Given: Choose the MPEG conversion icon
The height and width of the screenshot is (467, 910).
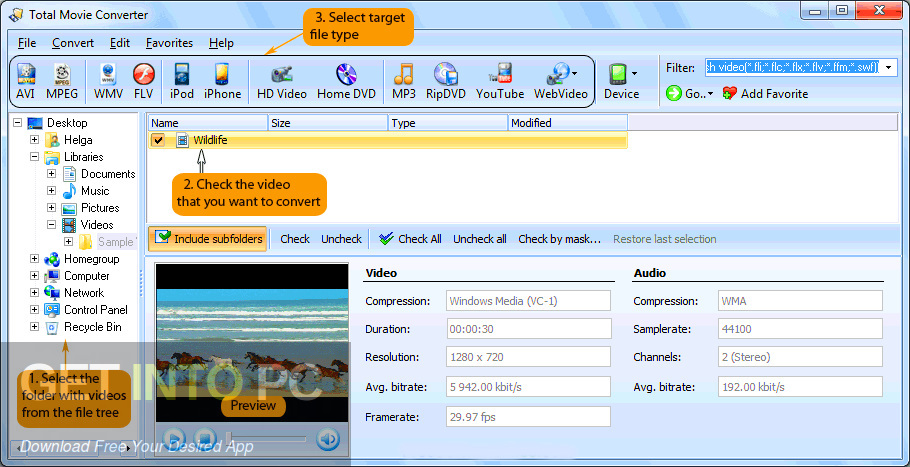Looking at the screenshot, I should tap(62, 81).
